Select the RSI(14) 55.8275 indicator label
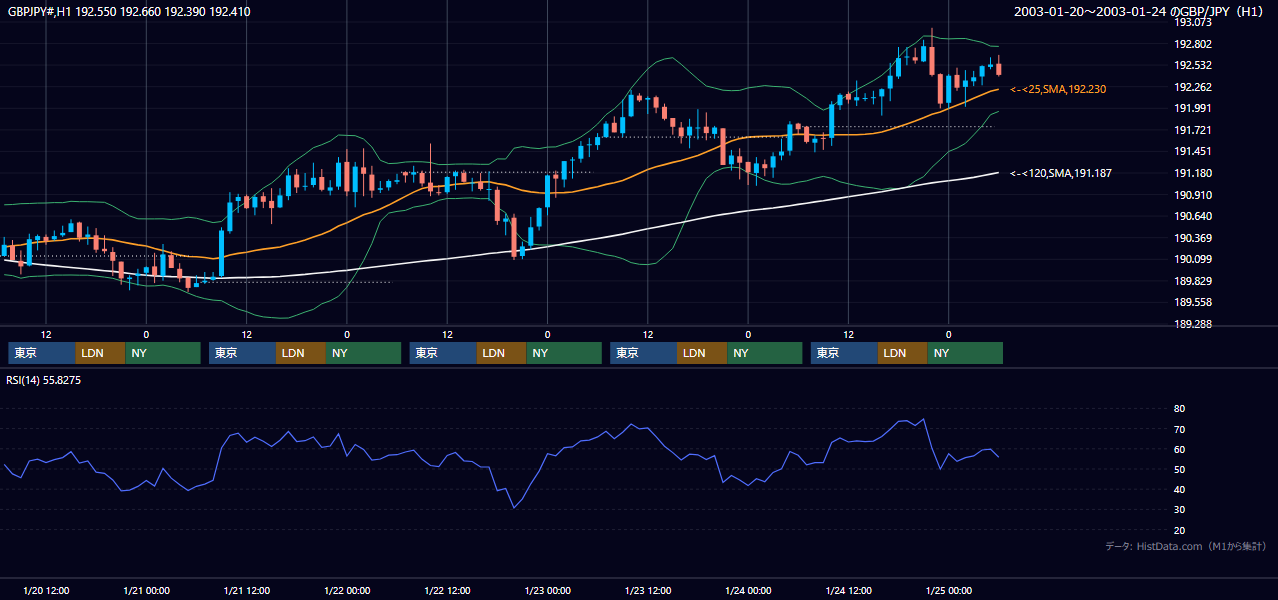Screen dimensions: 1278x600 (44, 380)
